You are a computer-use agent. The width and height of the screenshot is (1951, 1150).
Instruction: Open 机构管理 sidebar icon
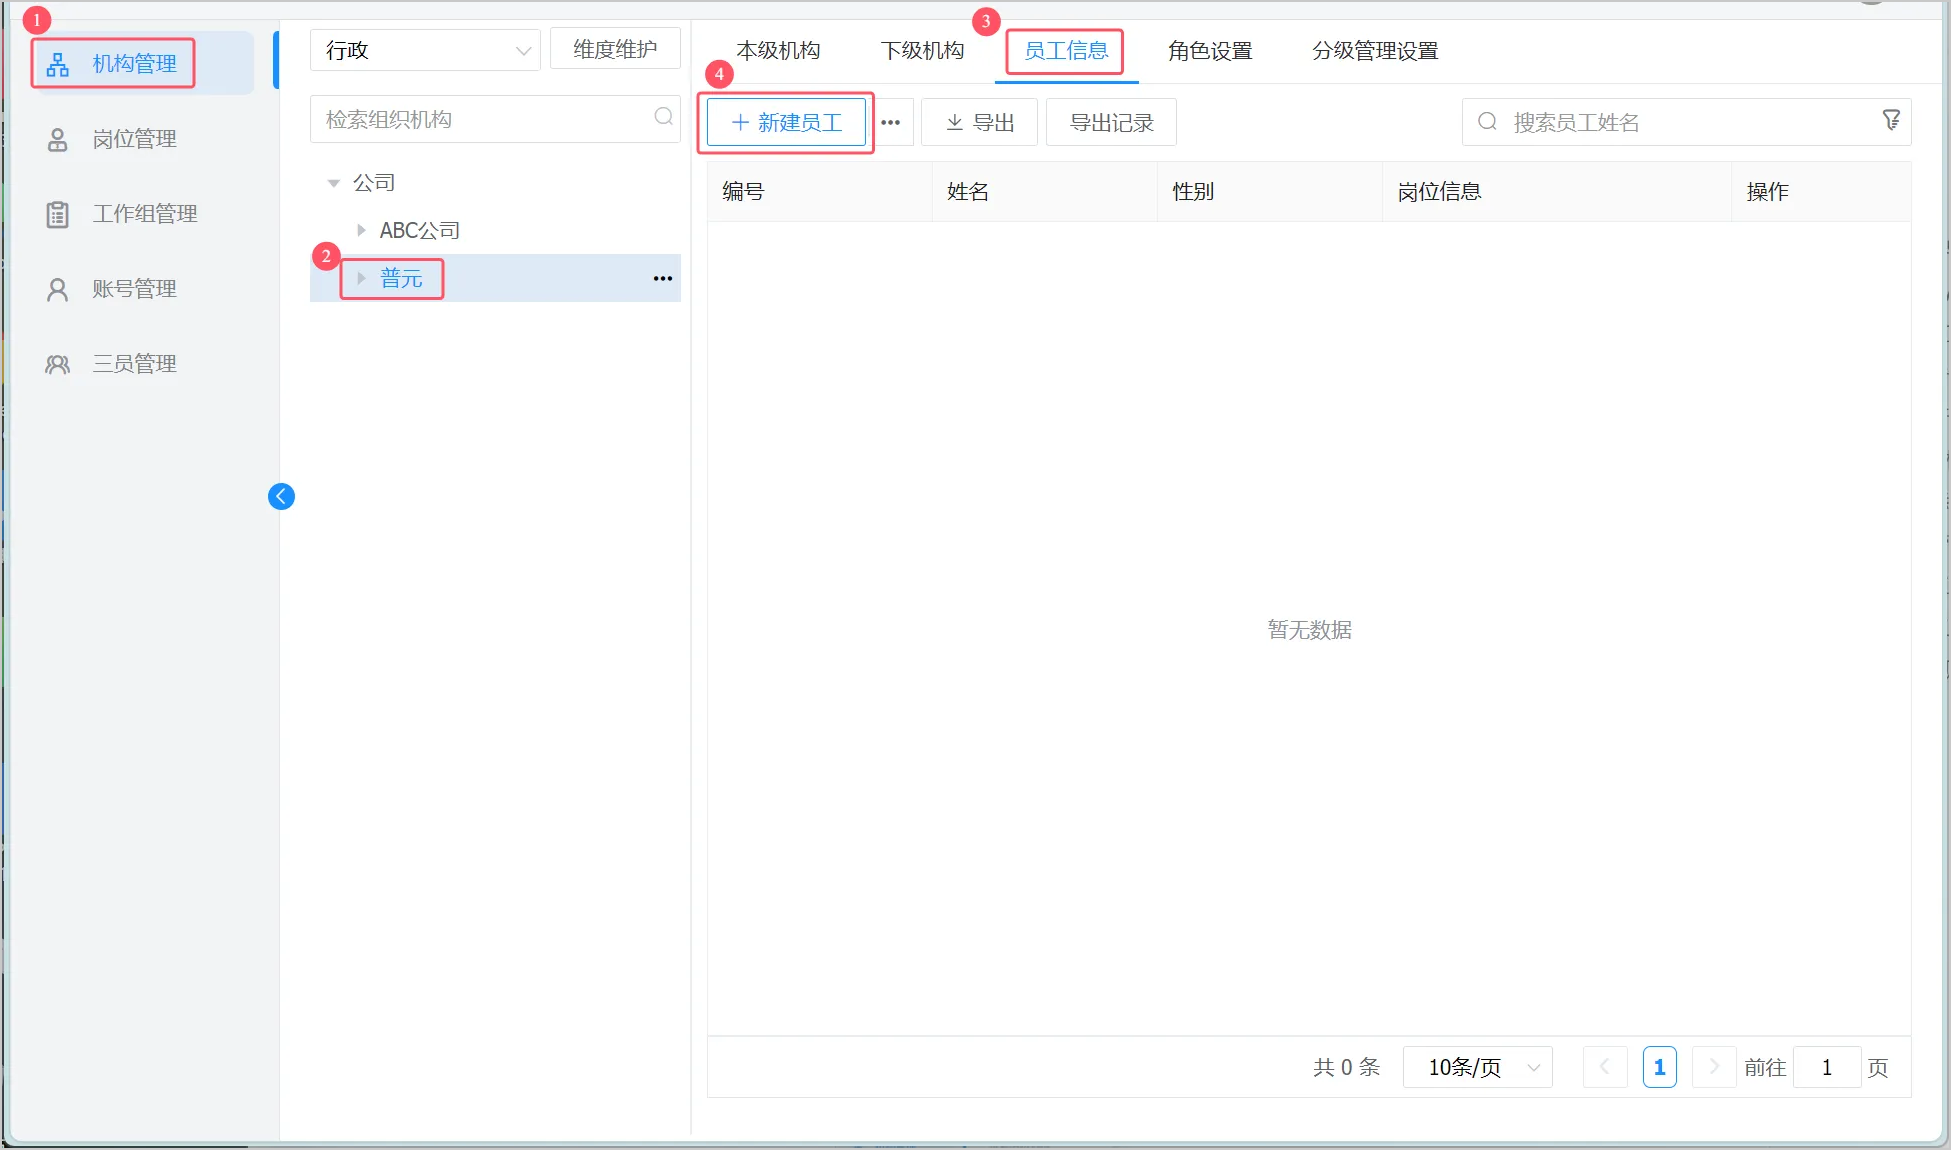[x=58, y=64]
